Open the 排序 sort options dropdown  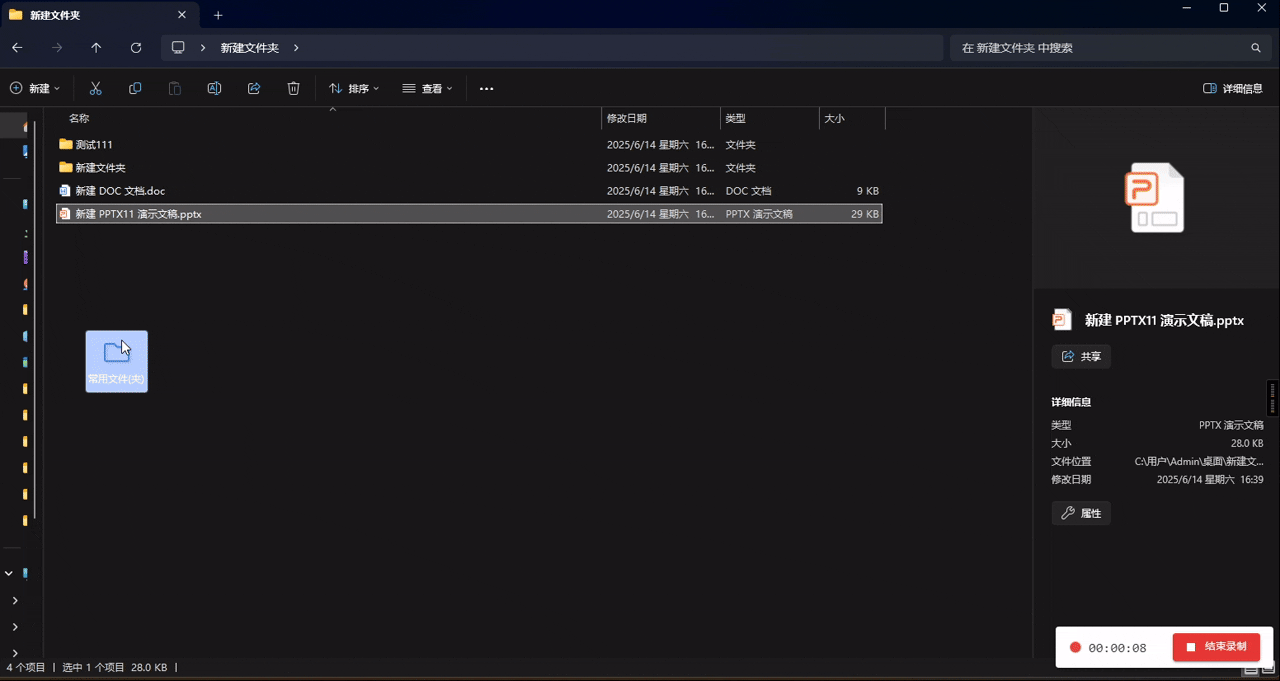pos(354,89)
